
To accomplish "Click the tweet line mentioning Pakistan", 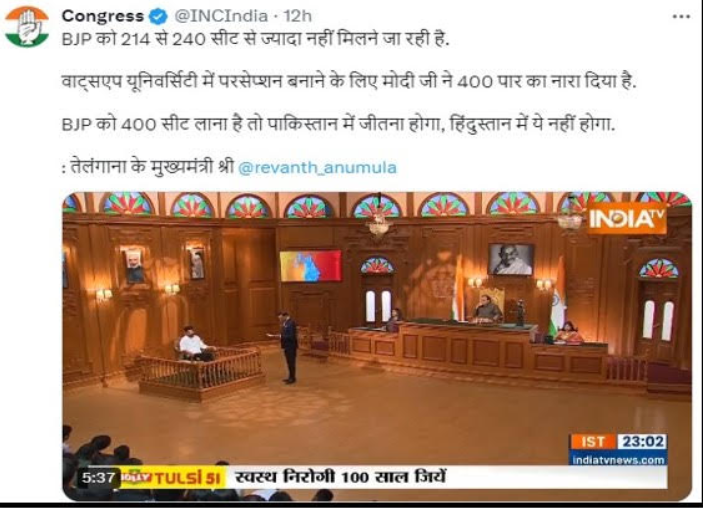I will pos(338,124).
